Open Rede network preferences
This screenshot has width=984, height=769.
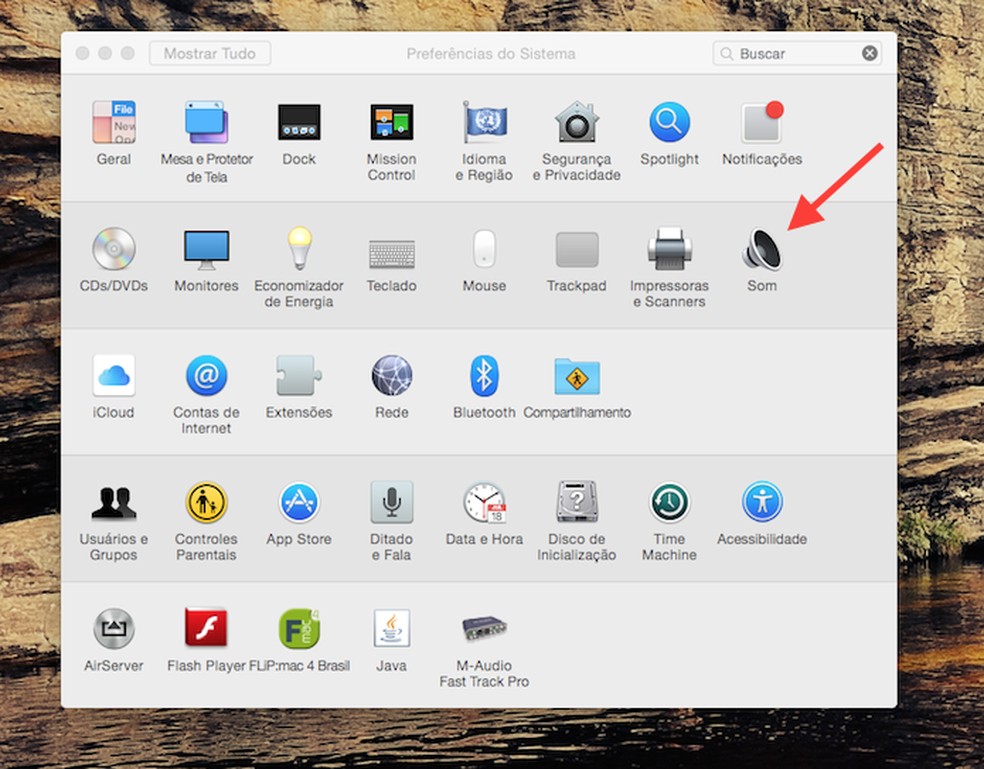(391, 375)
